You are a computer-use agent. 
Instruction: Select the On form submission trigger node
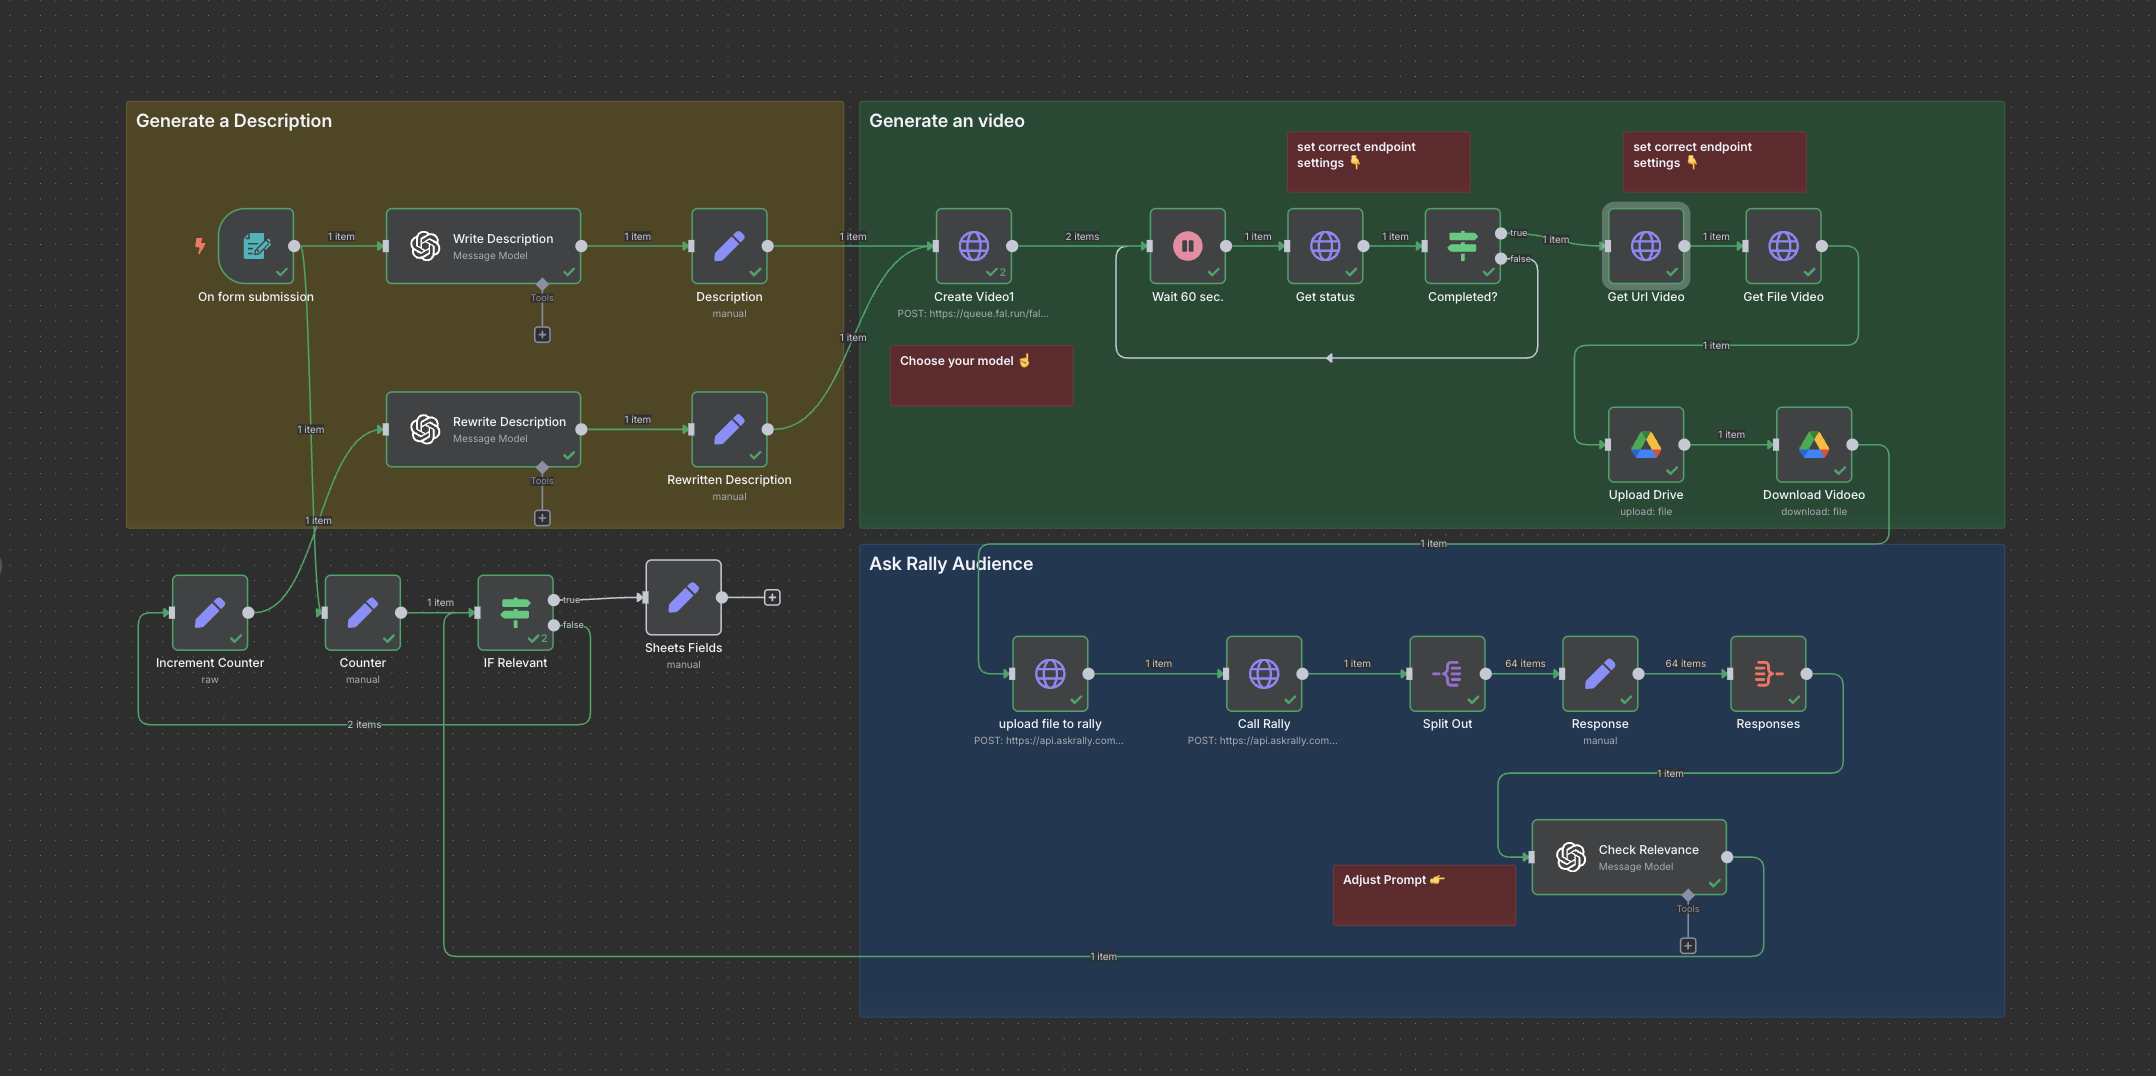256,246
